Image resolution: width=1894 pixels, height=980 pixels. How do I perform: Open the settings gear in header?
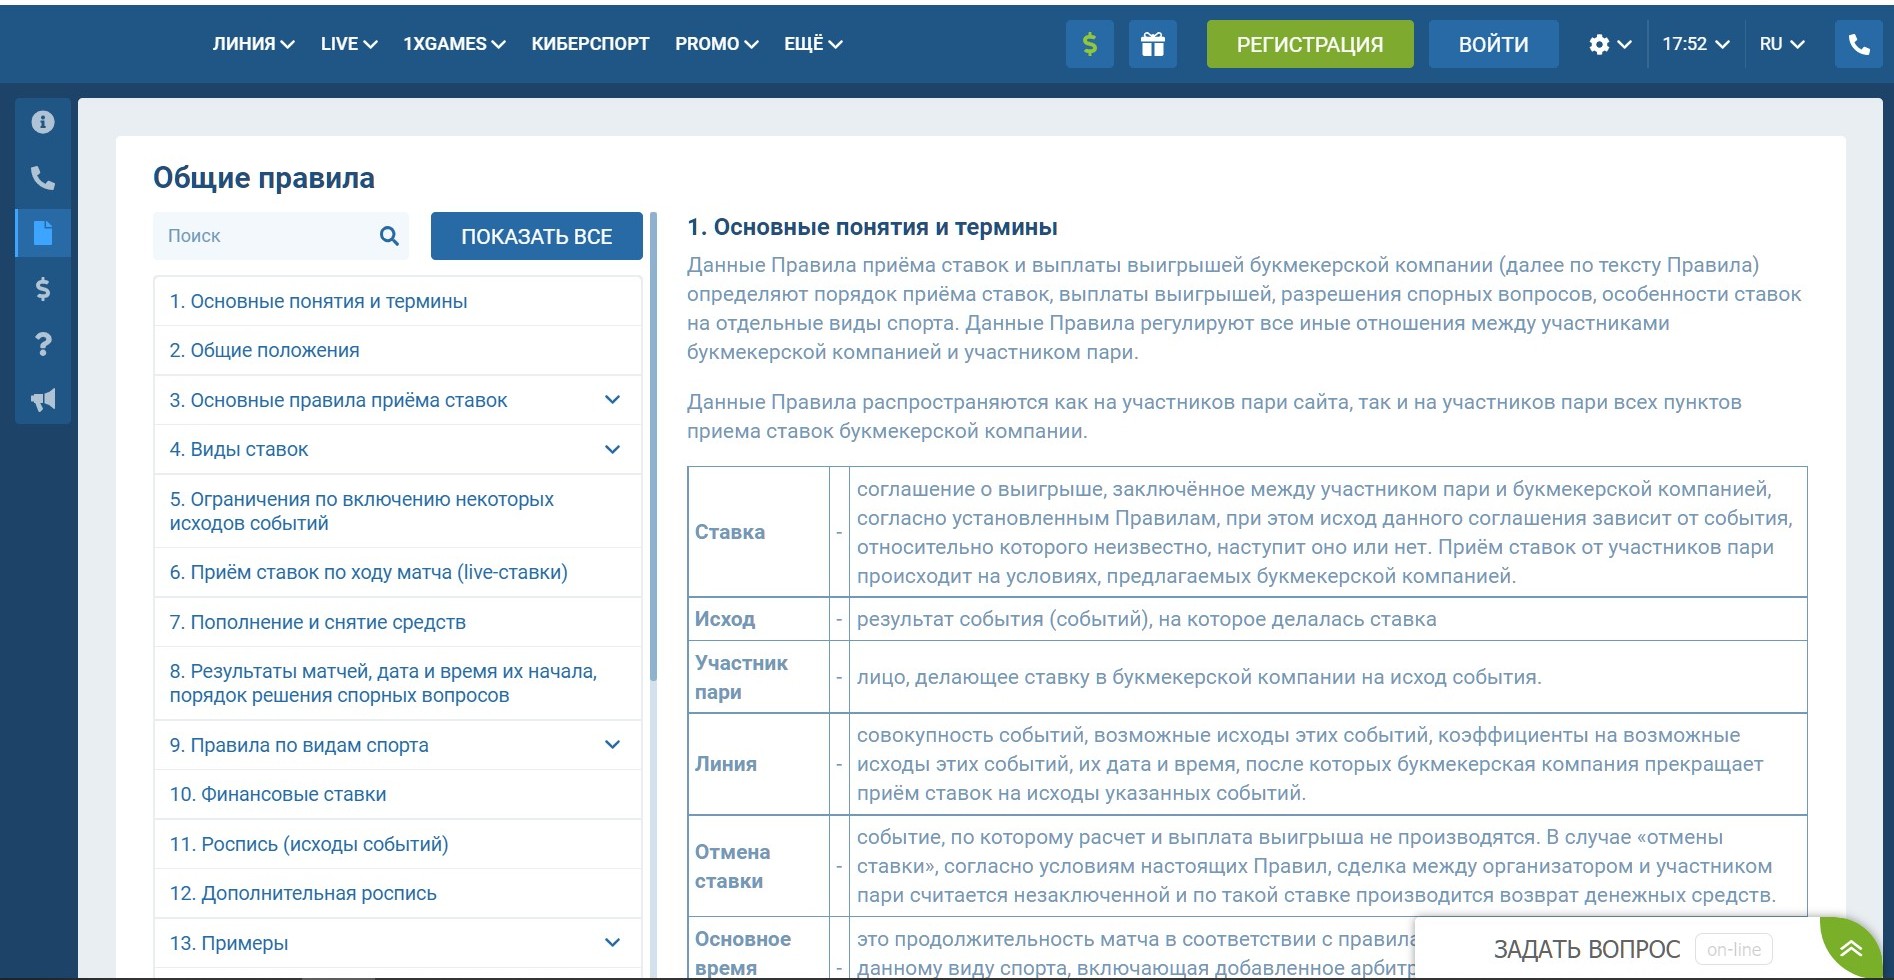[x=1609, y=44]
